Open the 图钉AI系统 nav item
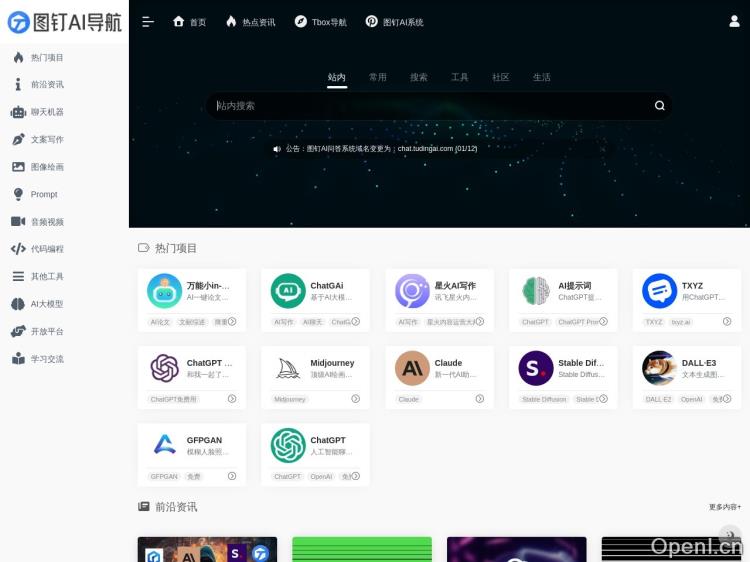Image resolution: width=750 pixels, height=562 pixels. coord(395,22)
